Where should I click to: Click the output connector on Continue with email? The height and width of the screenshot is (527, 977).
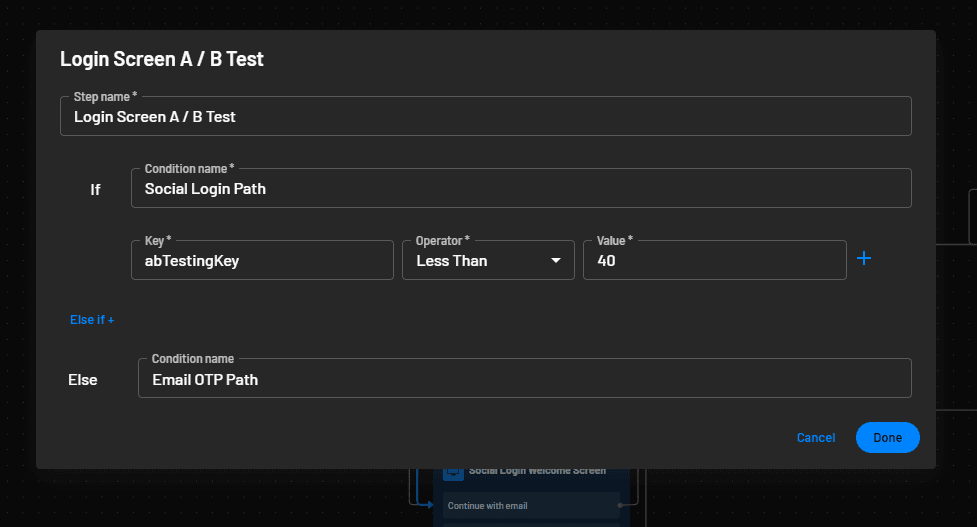pos(622,506)
